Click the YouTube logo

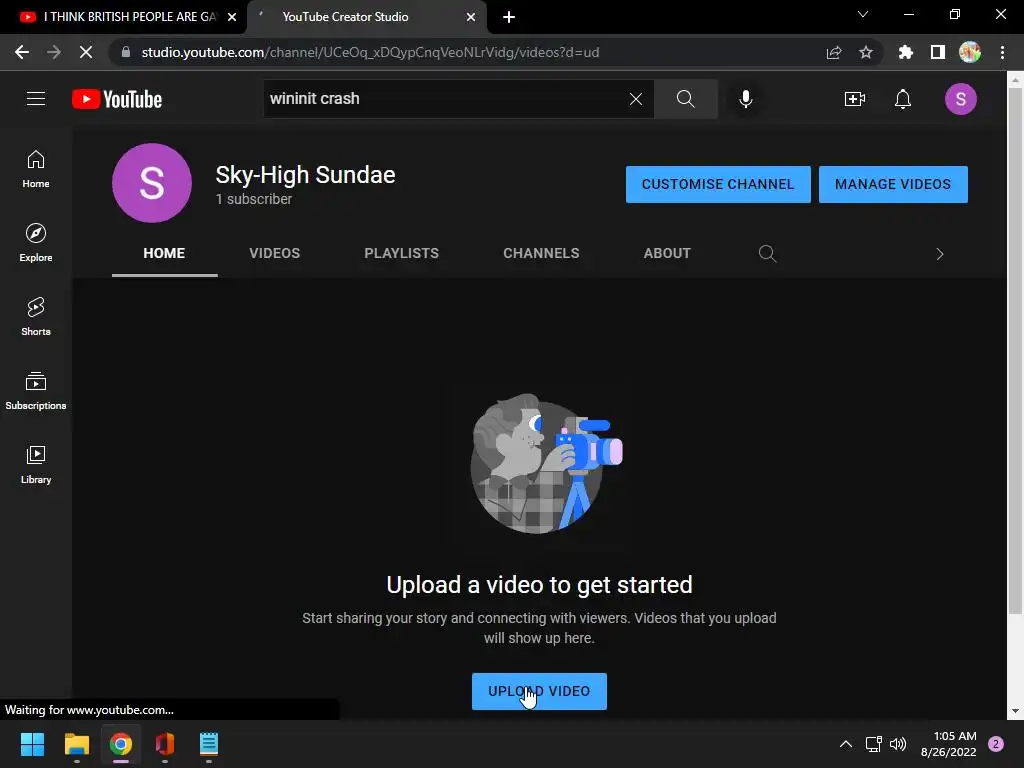pyautogui.click(x=117, y=99)
